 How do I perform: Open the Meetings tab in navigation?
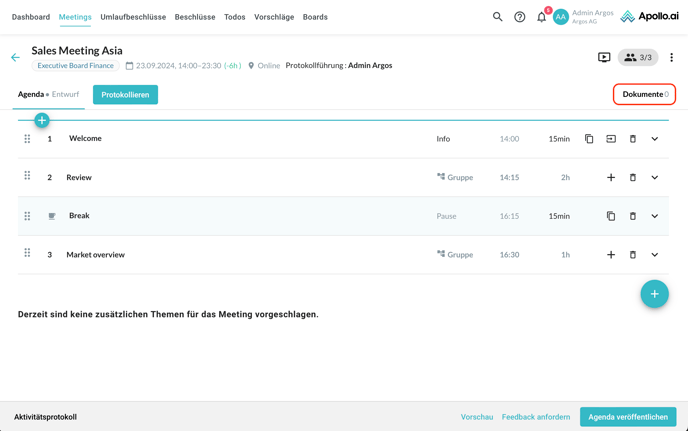coord(75,17)
